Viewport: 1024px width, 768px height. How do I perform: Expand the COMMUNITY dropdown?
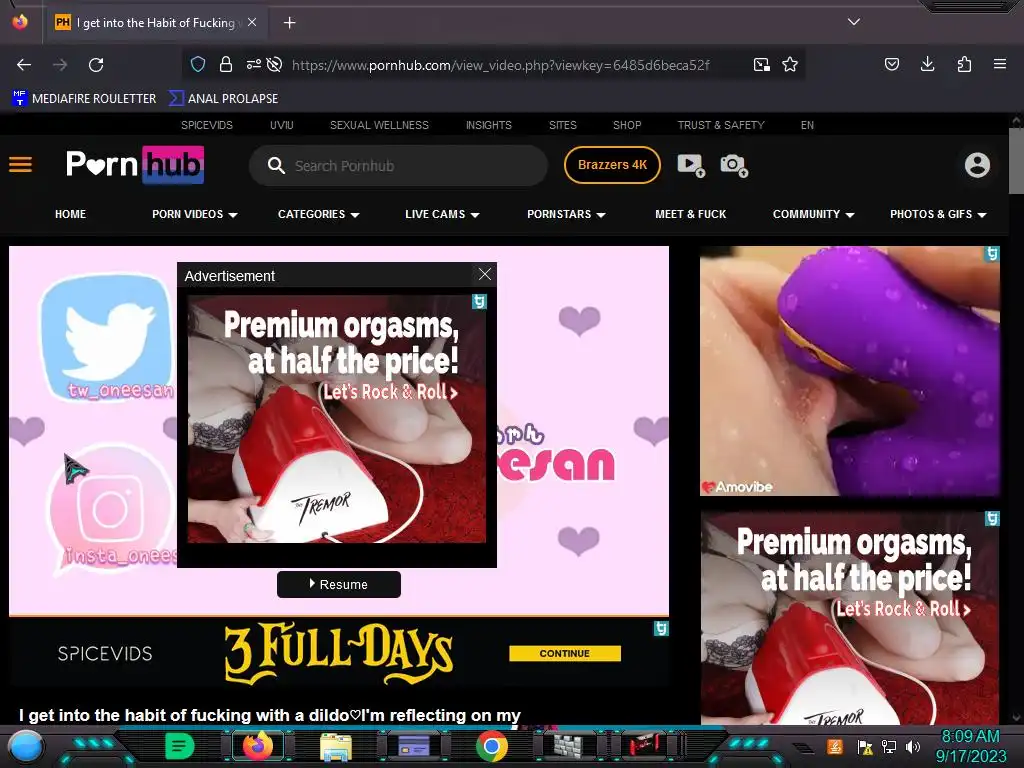click(x=814, y=214)
